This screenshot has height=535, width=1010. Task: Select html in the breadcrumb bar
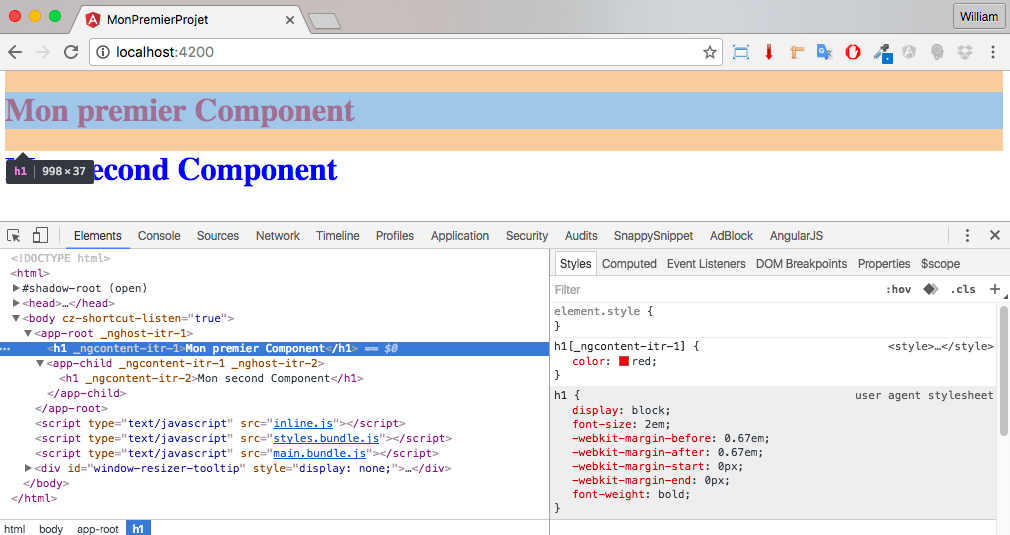click(15, 529)
